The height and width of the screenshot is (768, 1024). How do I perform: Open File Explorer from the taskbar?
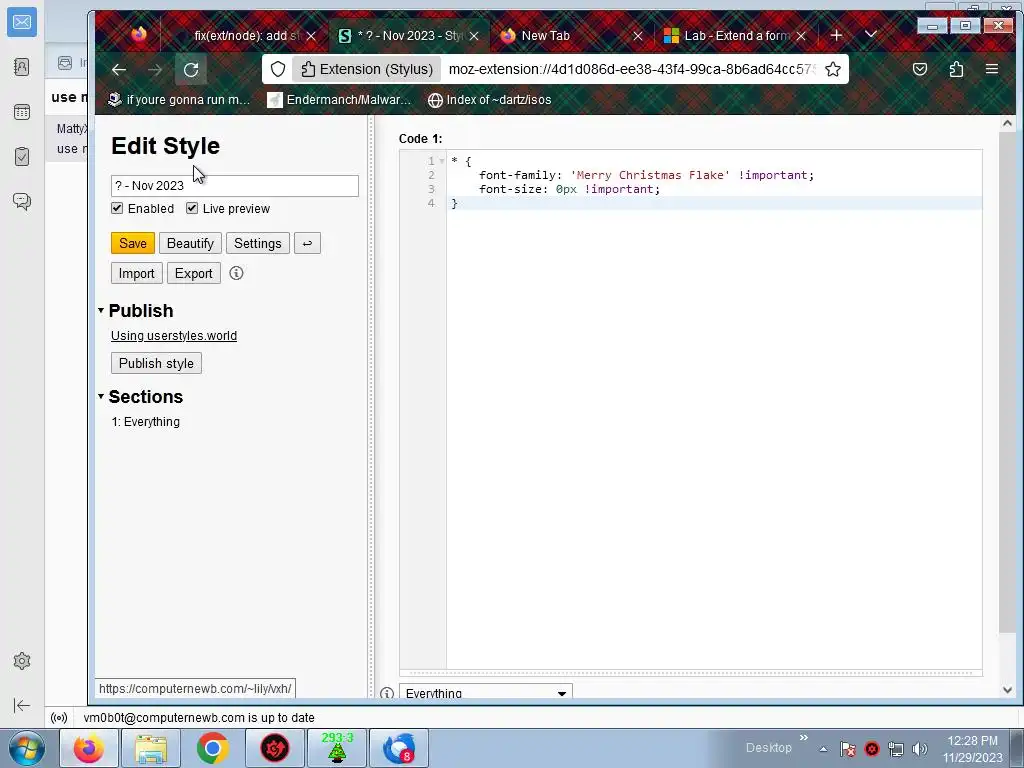pyautogui.click(x=151, y=748)
